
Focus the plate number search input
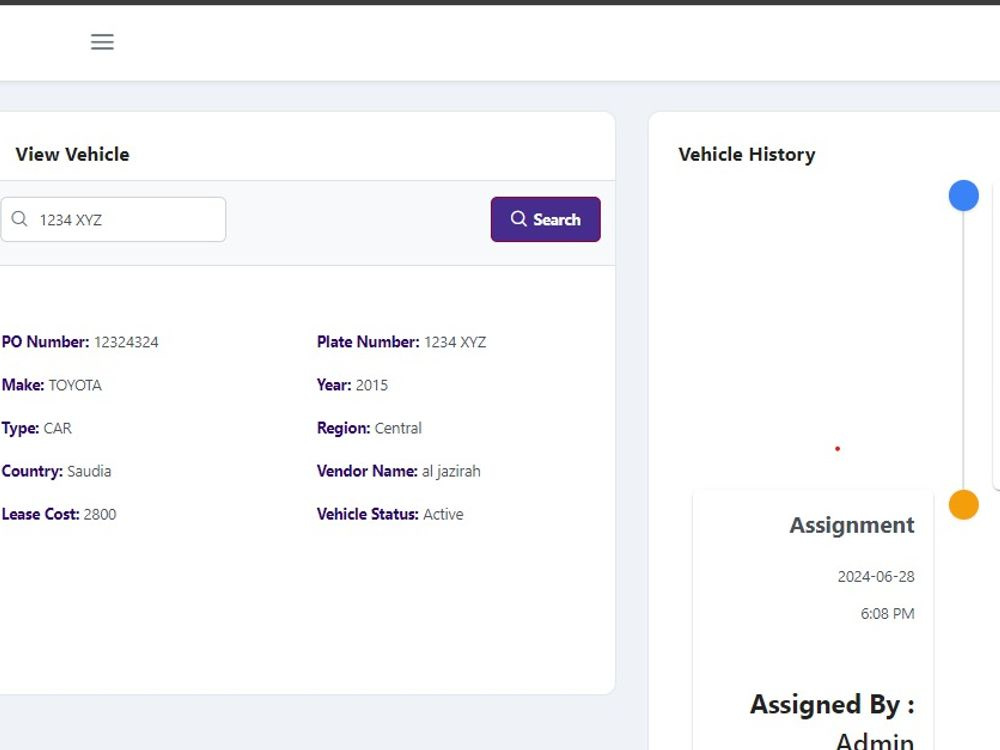click(113, 219)
